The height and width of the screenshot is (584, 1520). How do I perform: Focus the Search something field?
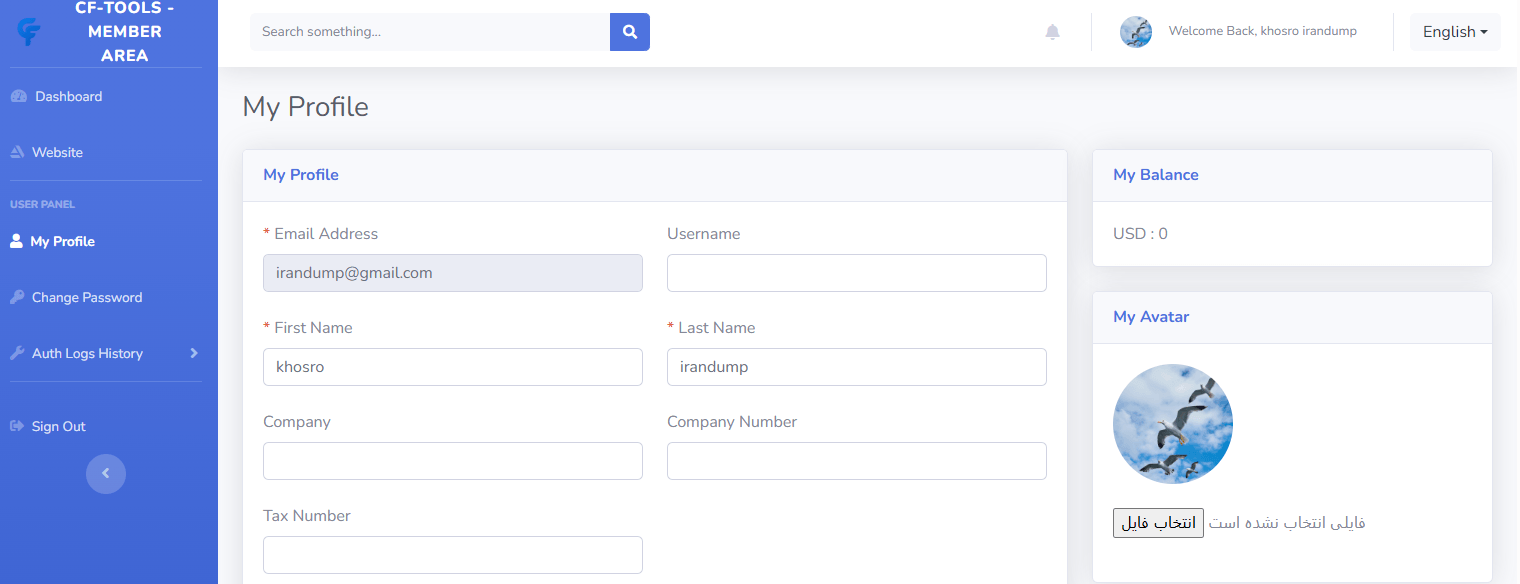(430, 32)
